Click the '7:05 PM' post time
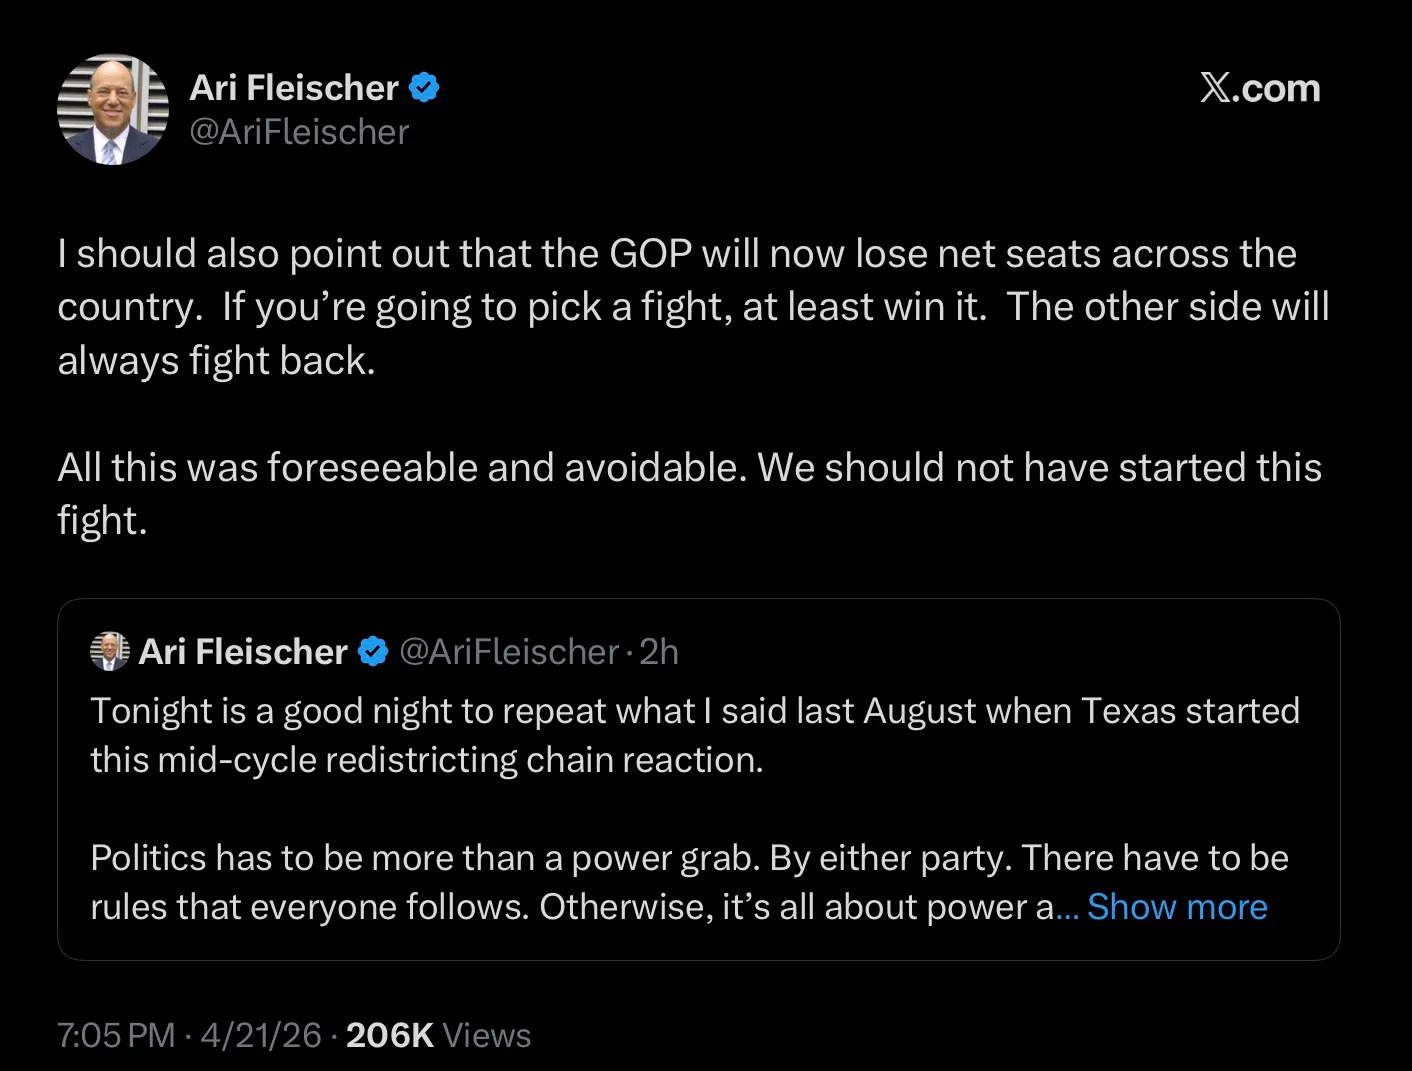Screen dimensions: 1412x1071 click(x=116, y=1035)
